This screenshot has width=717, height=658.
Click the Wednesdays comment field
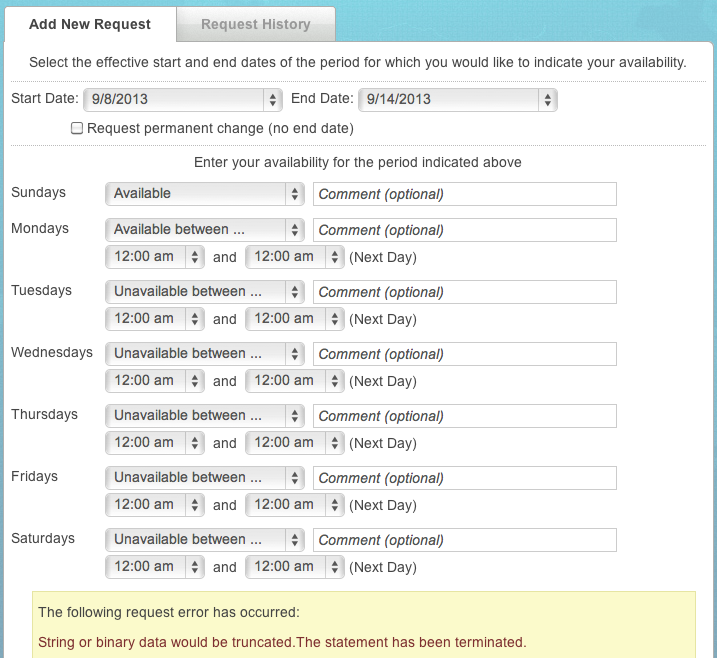(465, 354)
